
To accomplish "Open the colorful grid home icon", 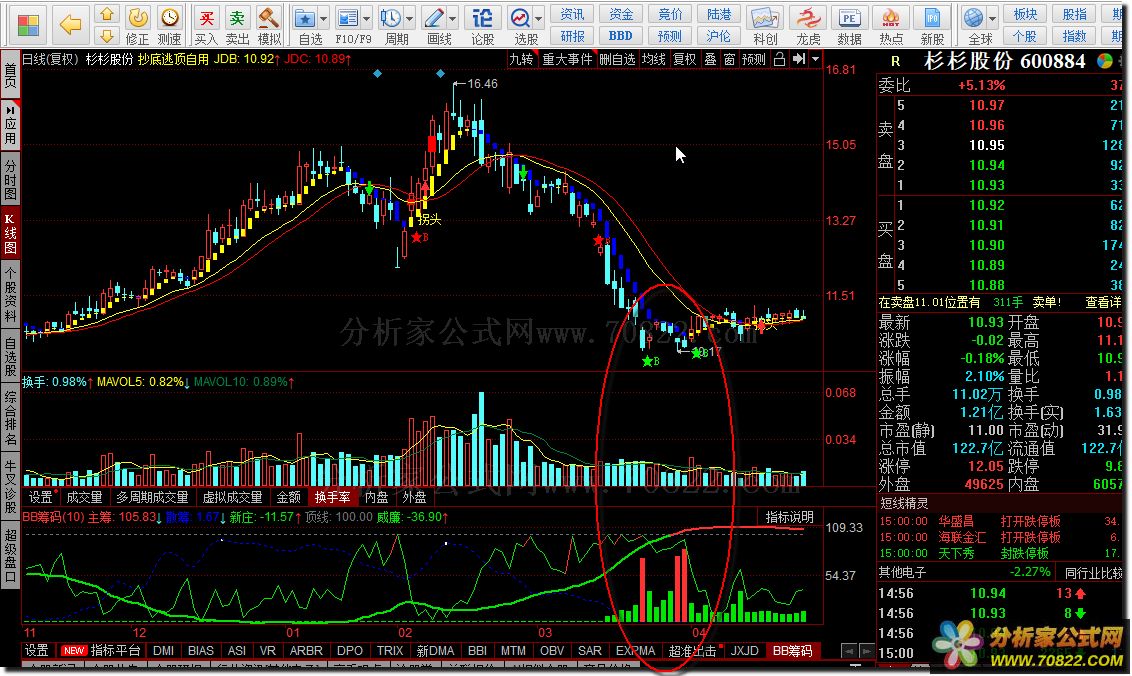I will pyautogui.click(x=28, y=25).
